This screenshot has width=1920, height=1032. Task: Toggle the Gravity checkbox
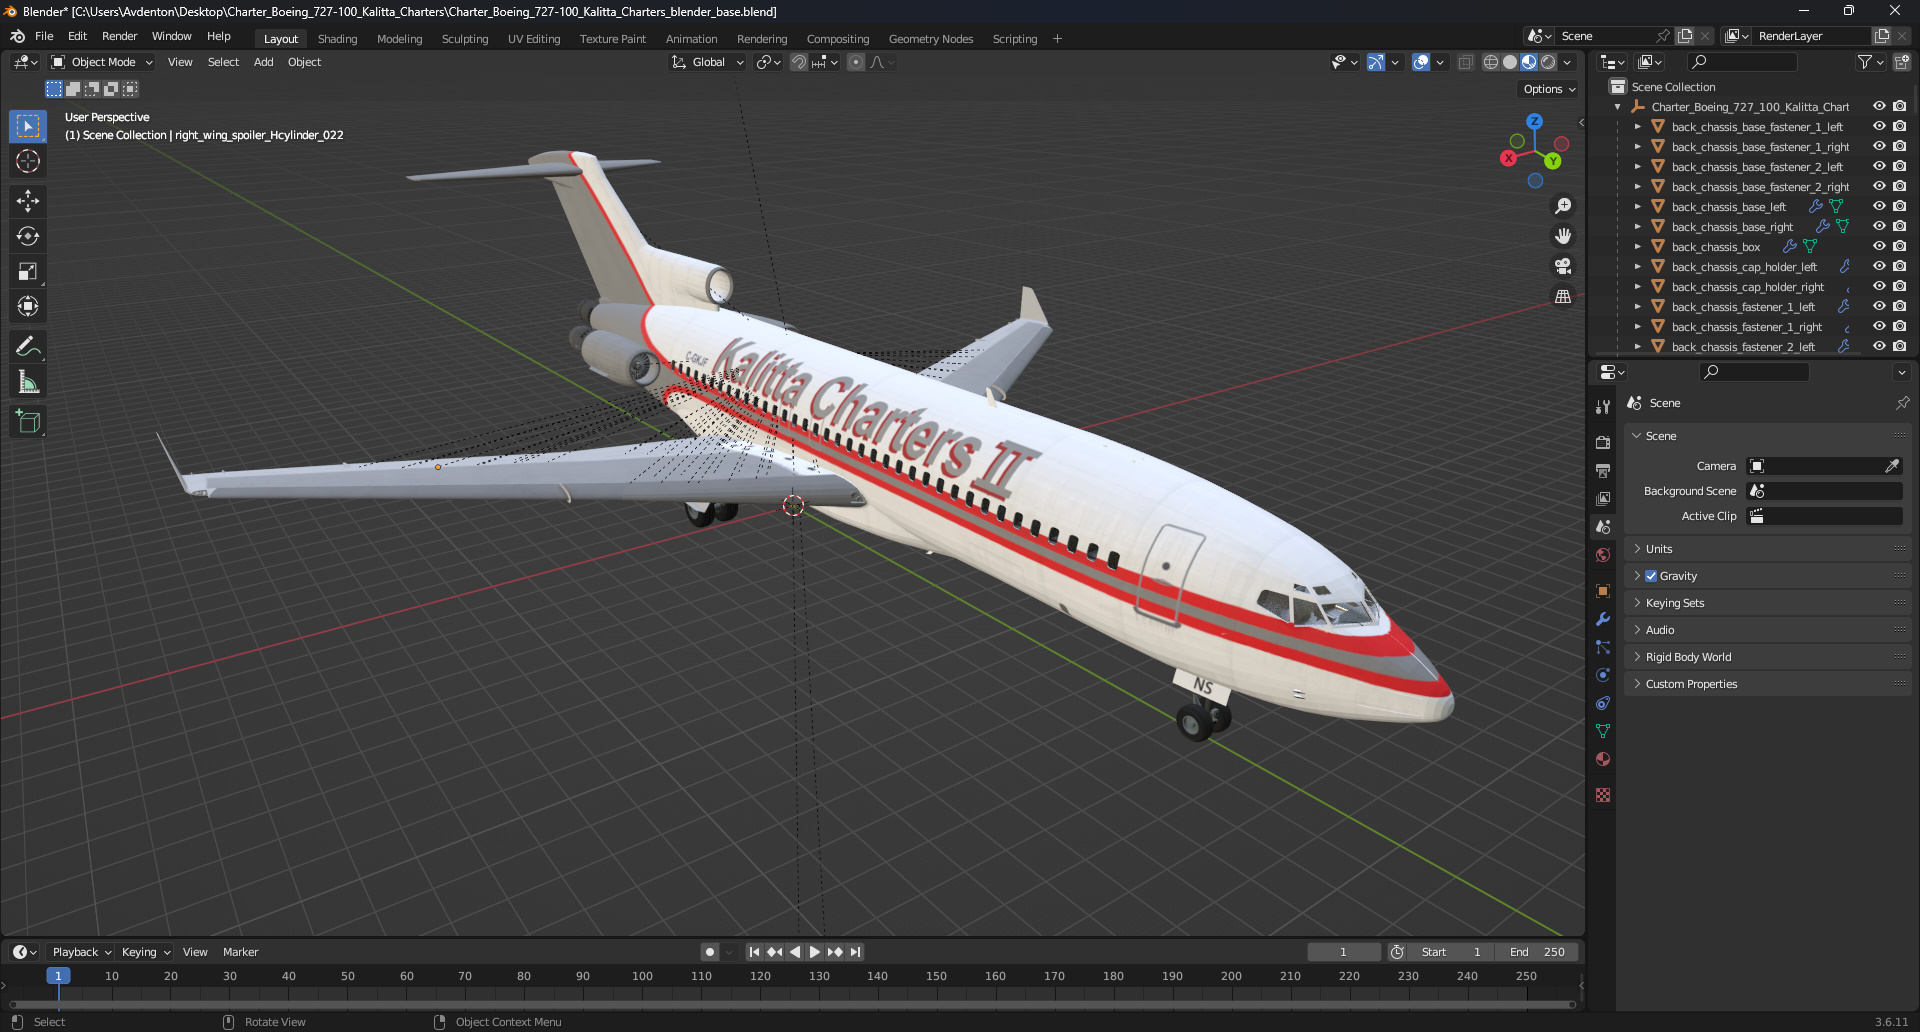click(1651, 576)
